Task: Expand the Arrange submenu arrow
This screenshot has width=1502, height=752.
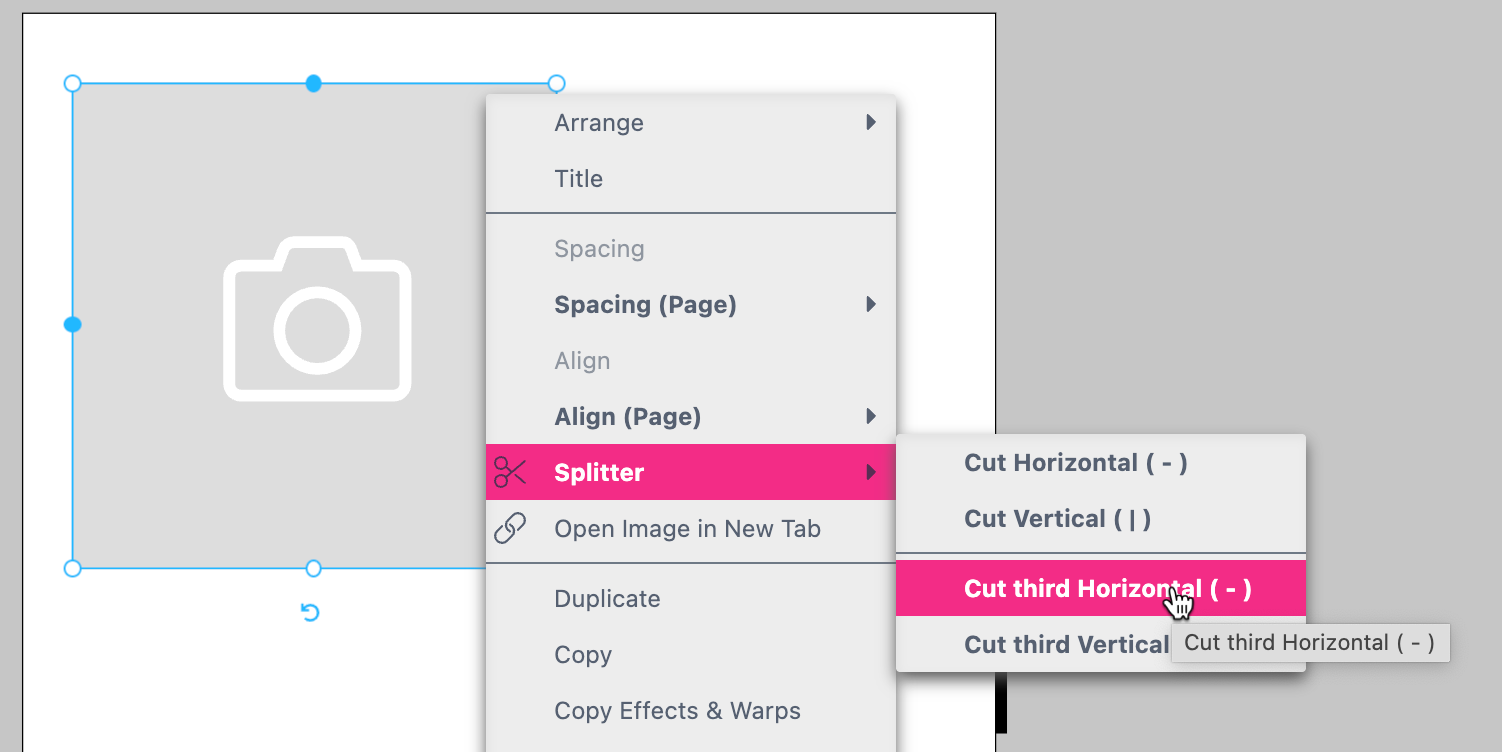Action: click(x=870, y=122)
